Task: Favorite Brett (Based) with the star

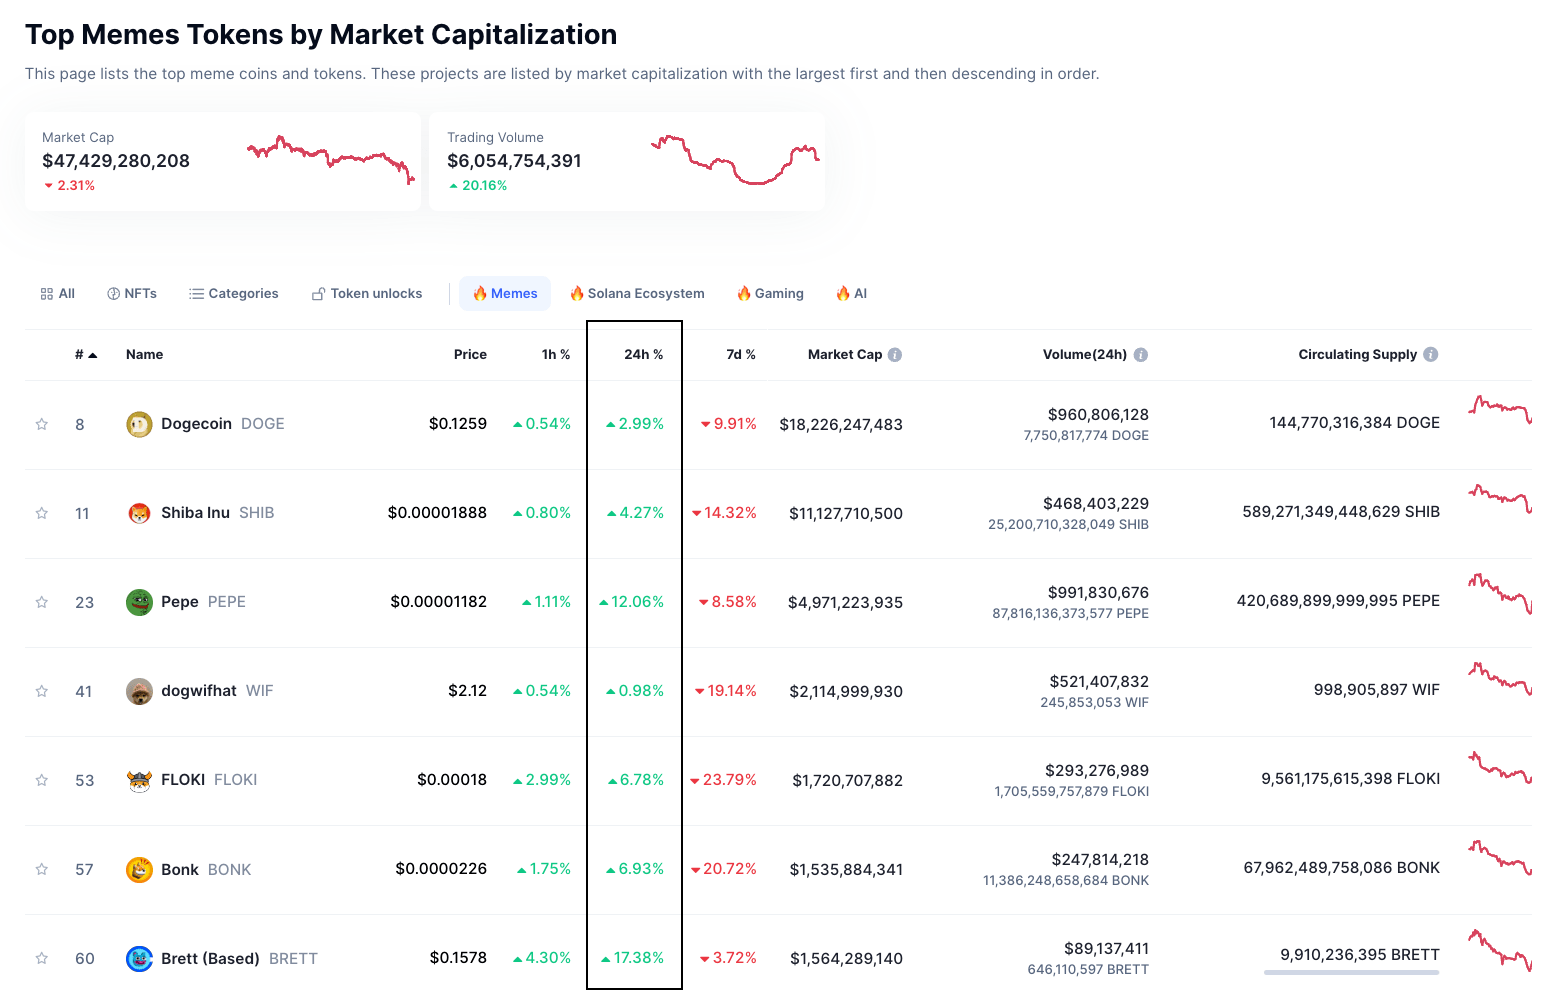Action: point(42,958)
